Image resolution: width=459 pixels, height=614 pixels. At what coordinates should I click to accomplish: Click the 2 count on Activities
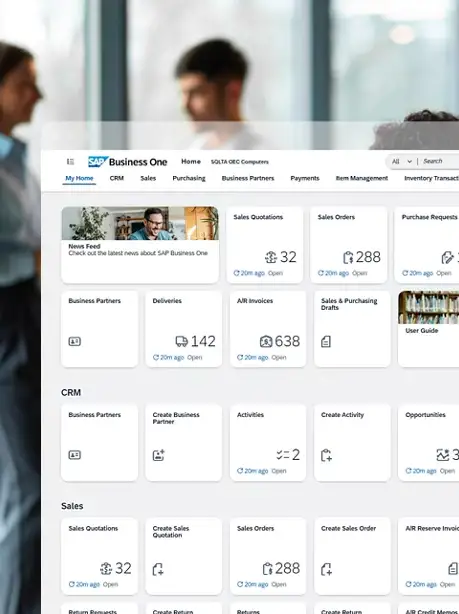(296, 455)
